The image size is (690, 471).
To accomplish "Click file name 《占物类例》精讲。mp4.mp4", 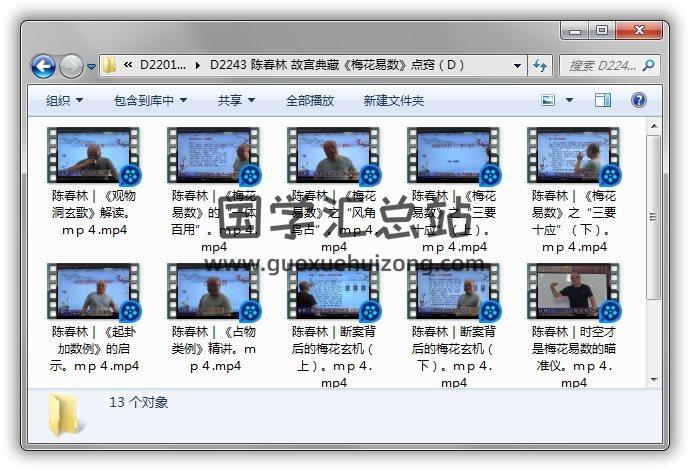I will tap(214, 349).
